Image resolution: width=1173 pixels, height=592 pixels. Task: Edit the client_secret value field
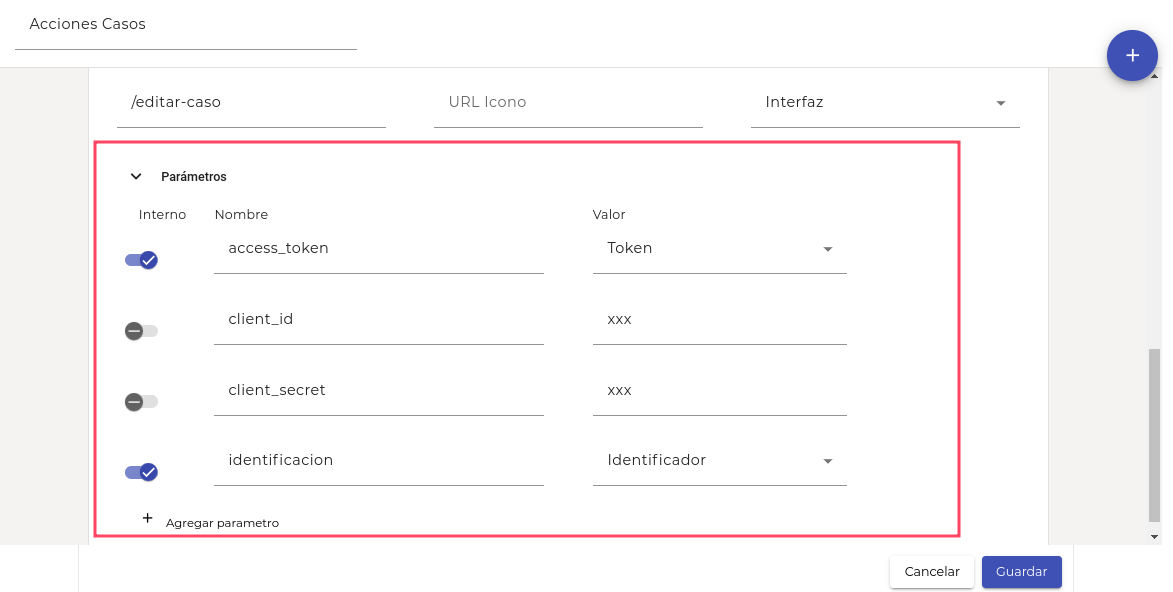(719, 390)
